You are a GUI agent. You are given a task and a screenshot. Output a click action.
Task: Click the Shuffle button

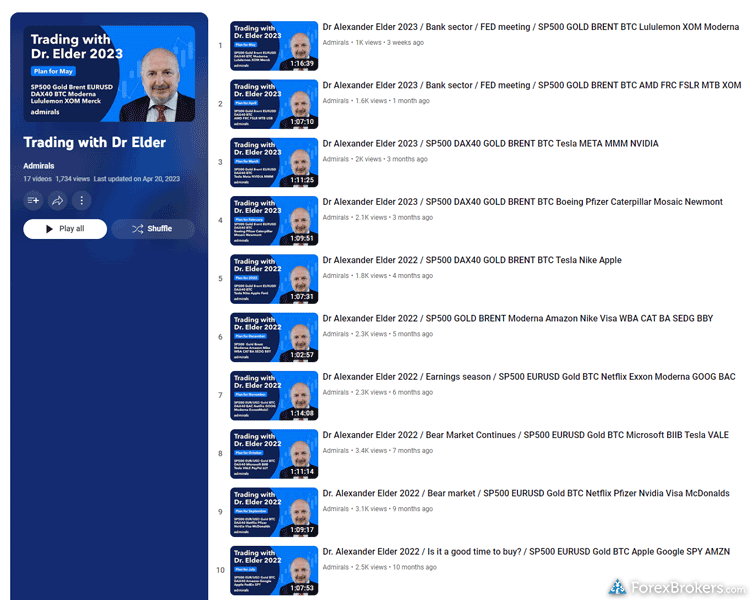tap(153, 229)
